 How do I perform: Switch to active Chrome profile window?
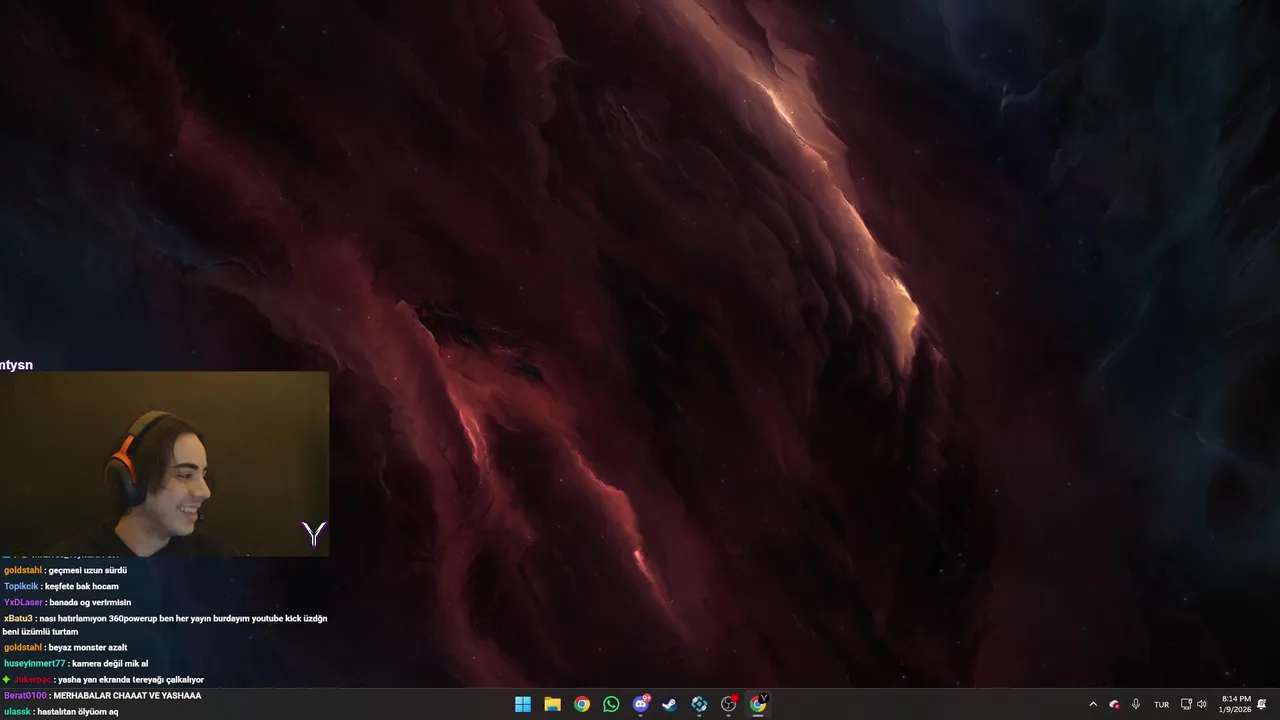pyautogui.click(x=758, y=704)
